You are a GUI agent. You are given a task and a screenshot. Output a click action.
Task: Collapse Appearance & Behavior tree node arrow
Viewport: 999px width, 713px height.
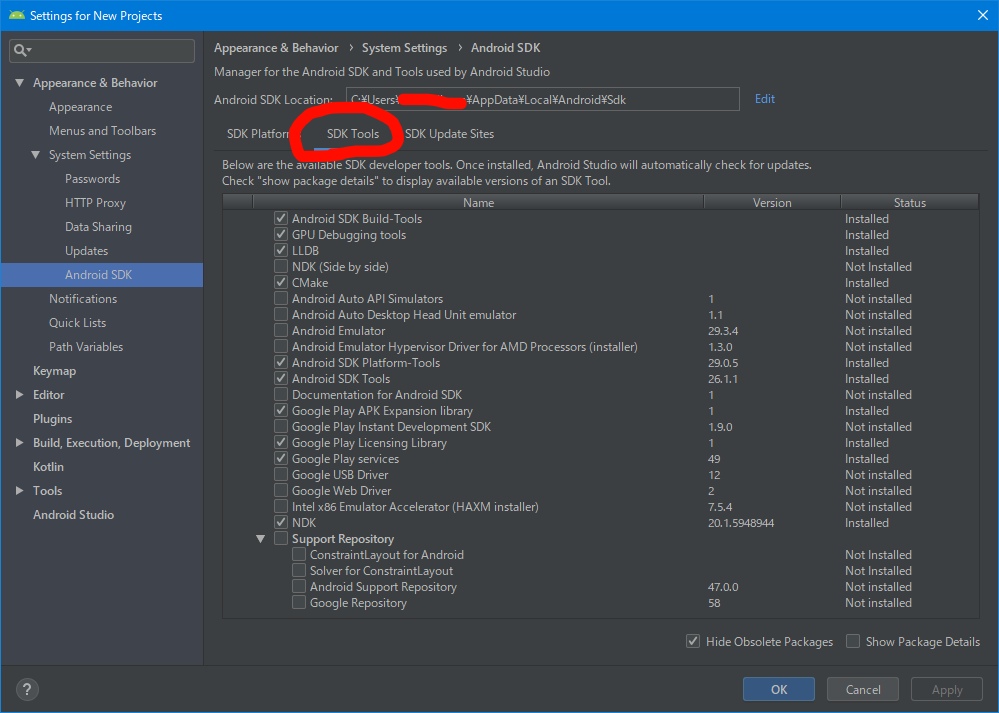click(x=20, y=83)
